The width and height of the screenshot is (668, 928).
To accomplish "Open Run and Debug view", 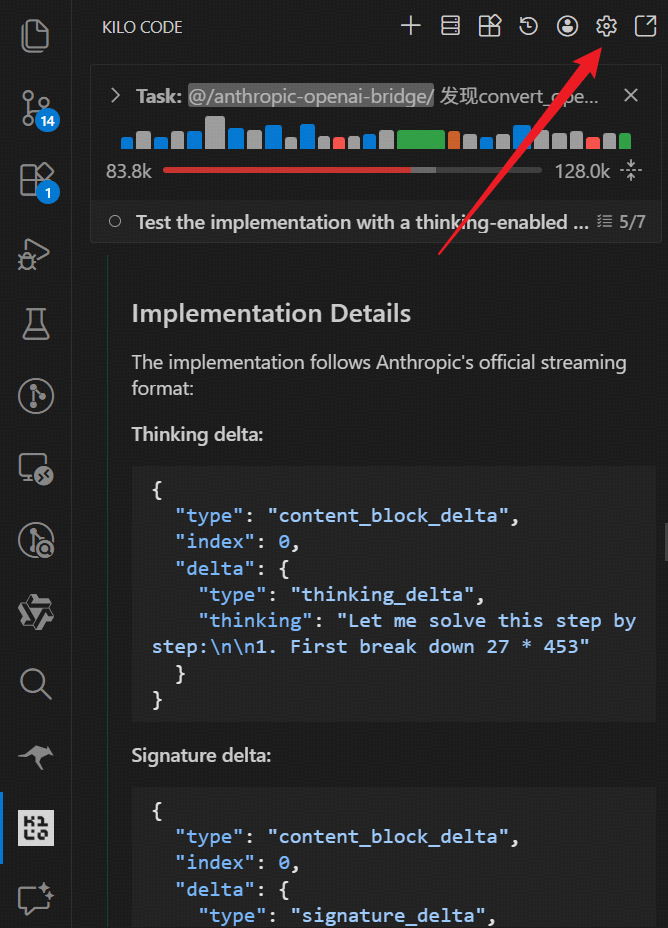I will 35,252.
